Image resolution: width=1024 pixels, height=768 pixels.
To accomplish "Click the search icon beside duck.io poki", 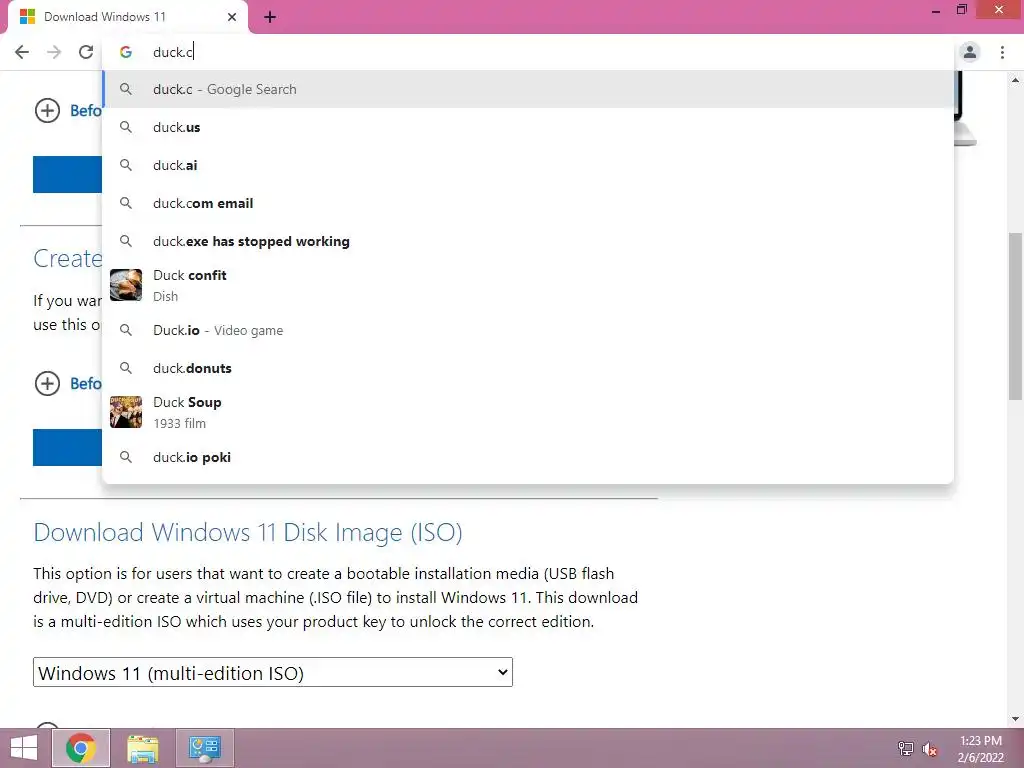I will click(x=125, y=457).
